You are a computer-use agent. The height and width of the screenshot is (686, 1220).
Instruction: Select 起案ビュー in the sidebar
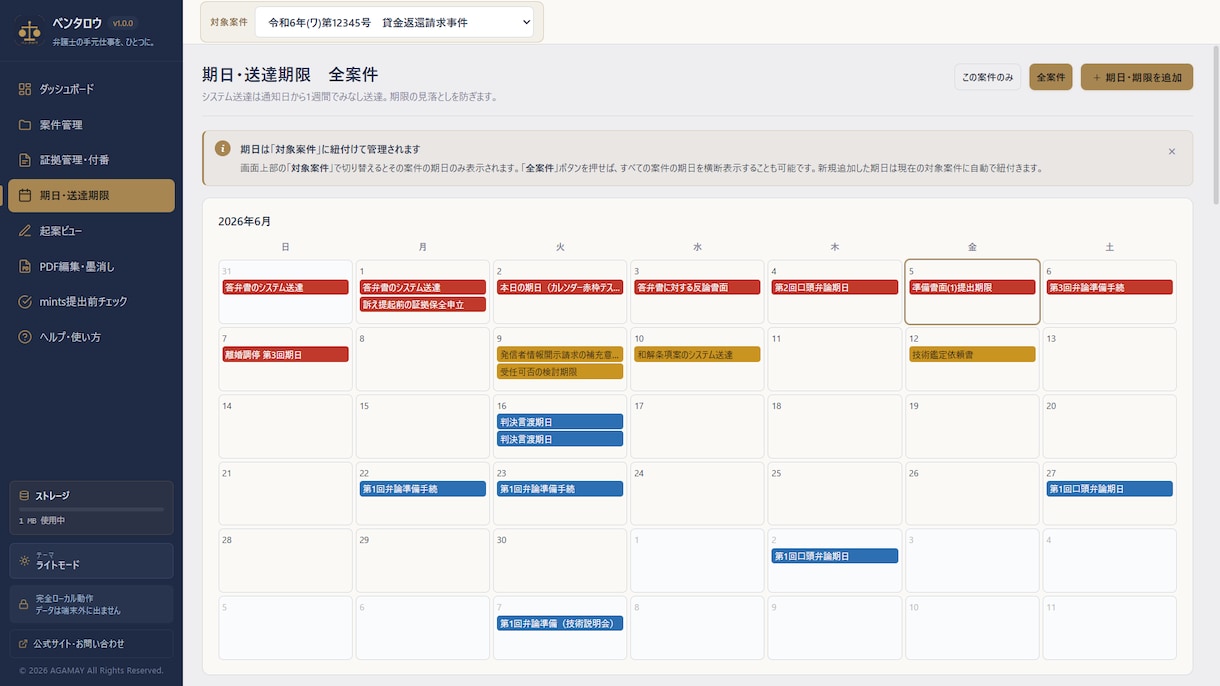[91, 231]
